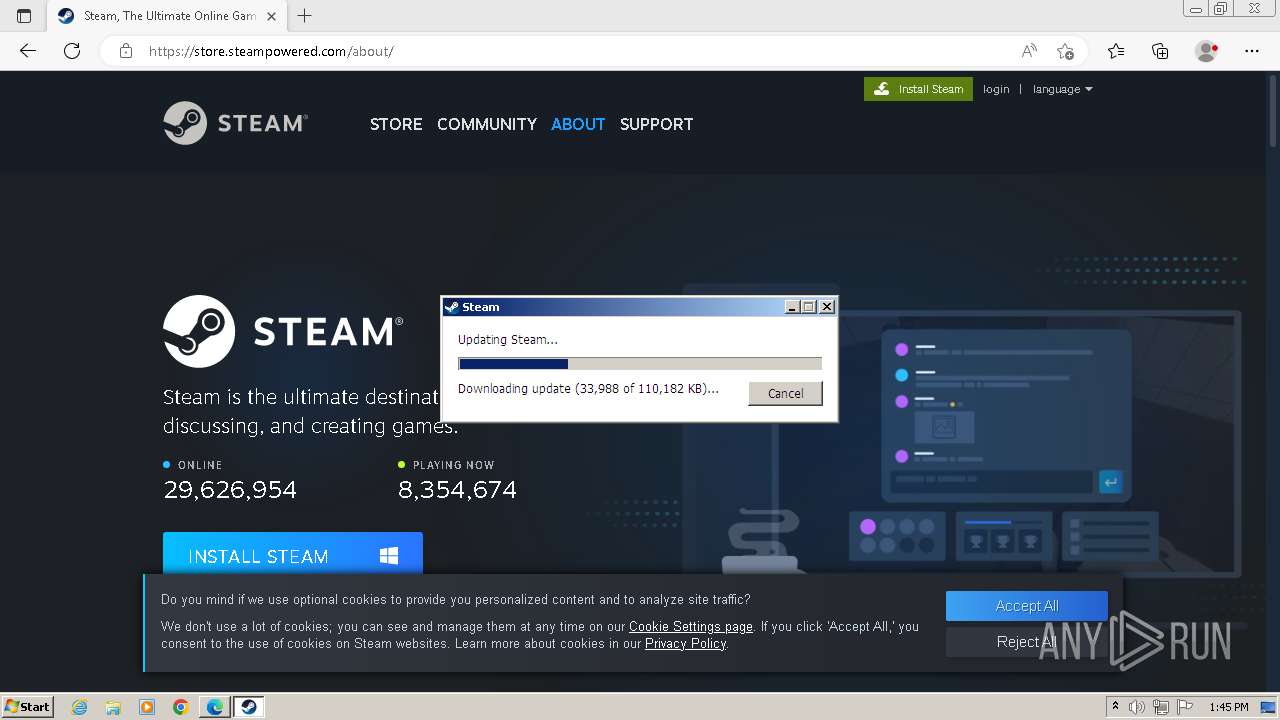Close the Steam update dialog
The image size is (1280, 720).
pos(827,307)
